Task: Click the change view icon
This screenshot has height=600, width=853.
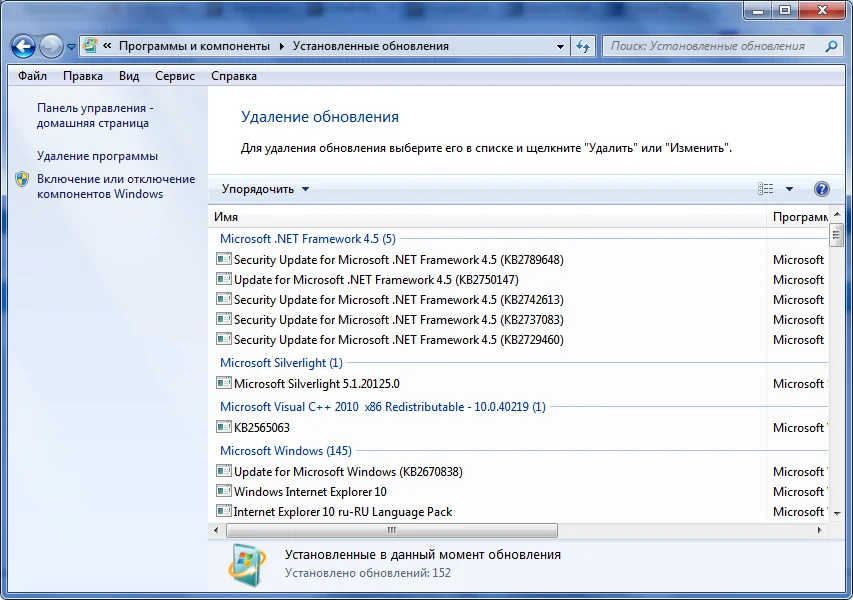Action: click(765, 189)
